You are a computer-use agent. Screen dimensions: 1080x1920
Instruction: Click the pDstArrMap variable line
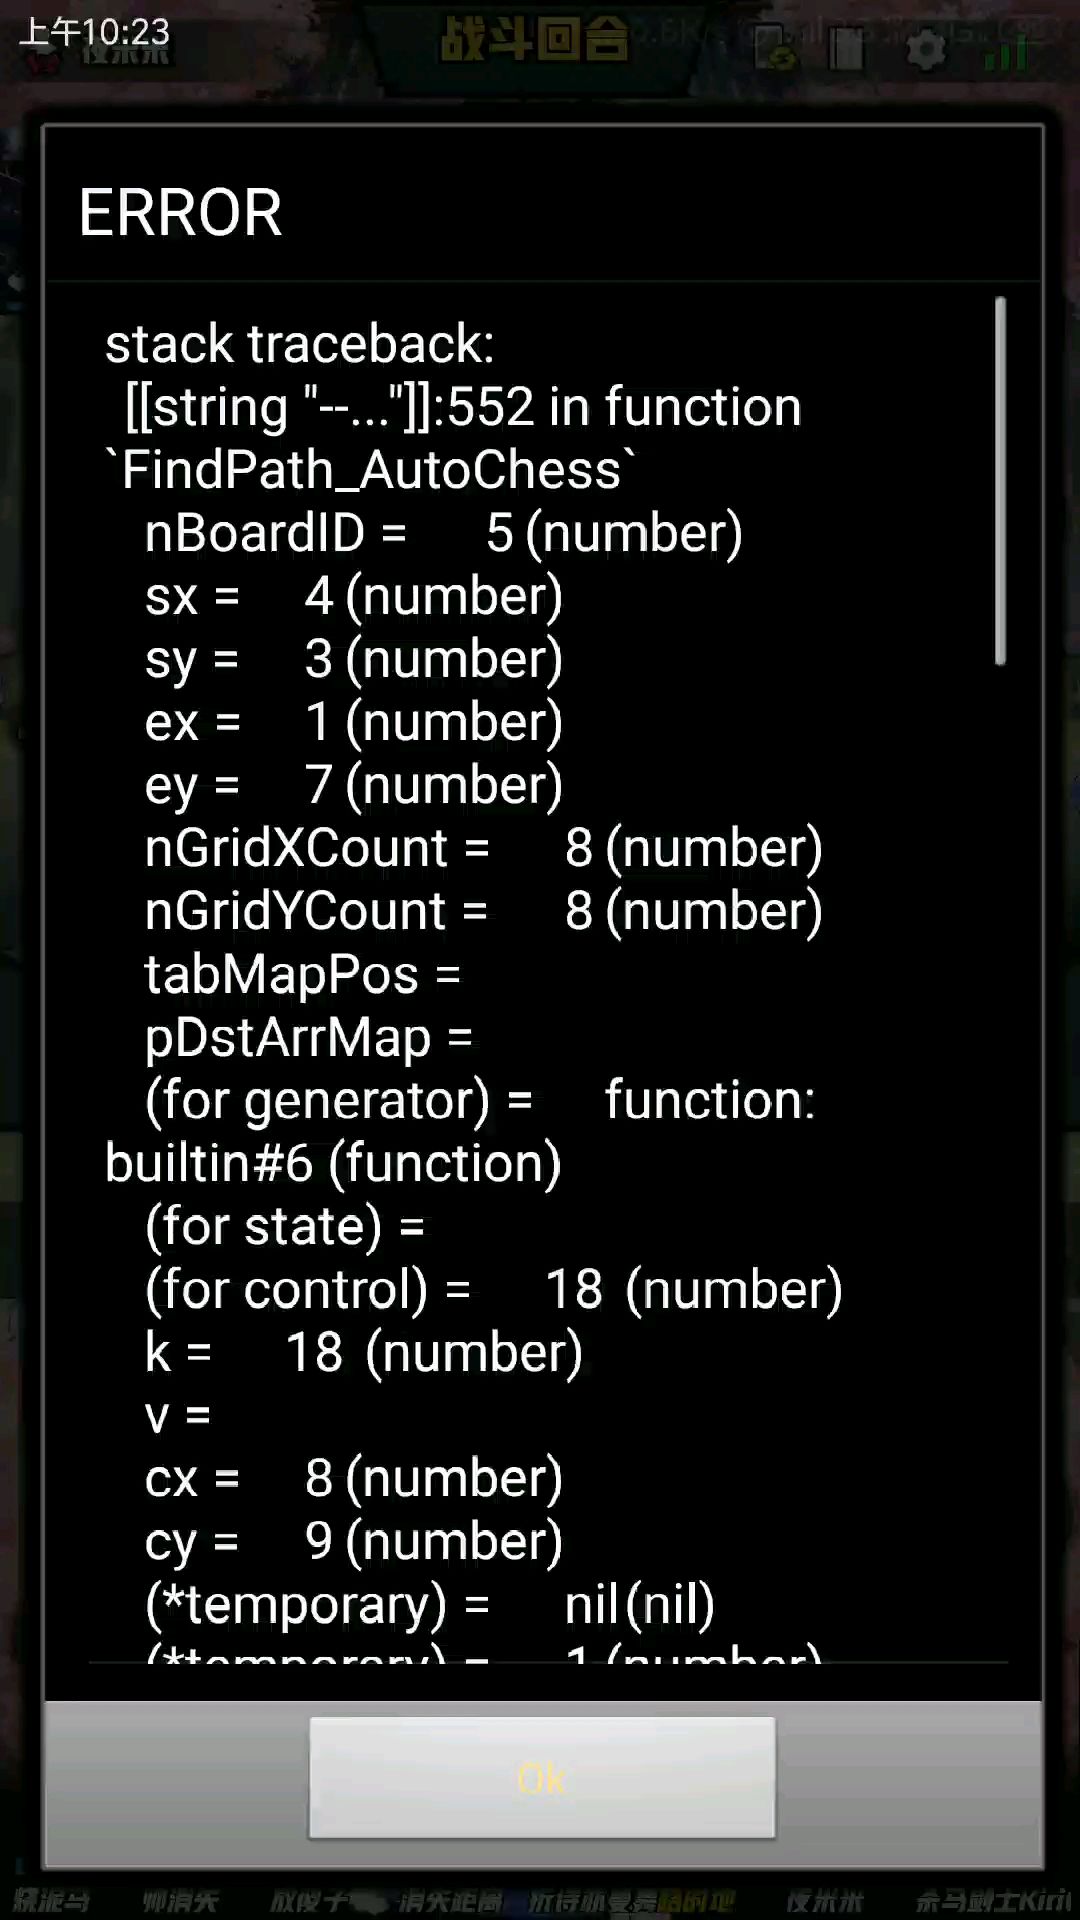click(308, 1037)
